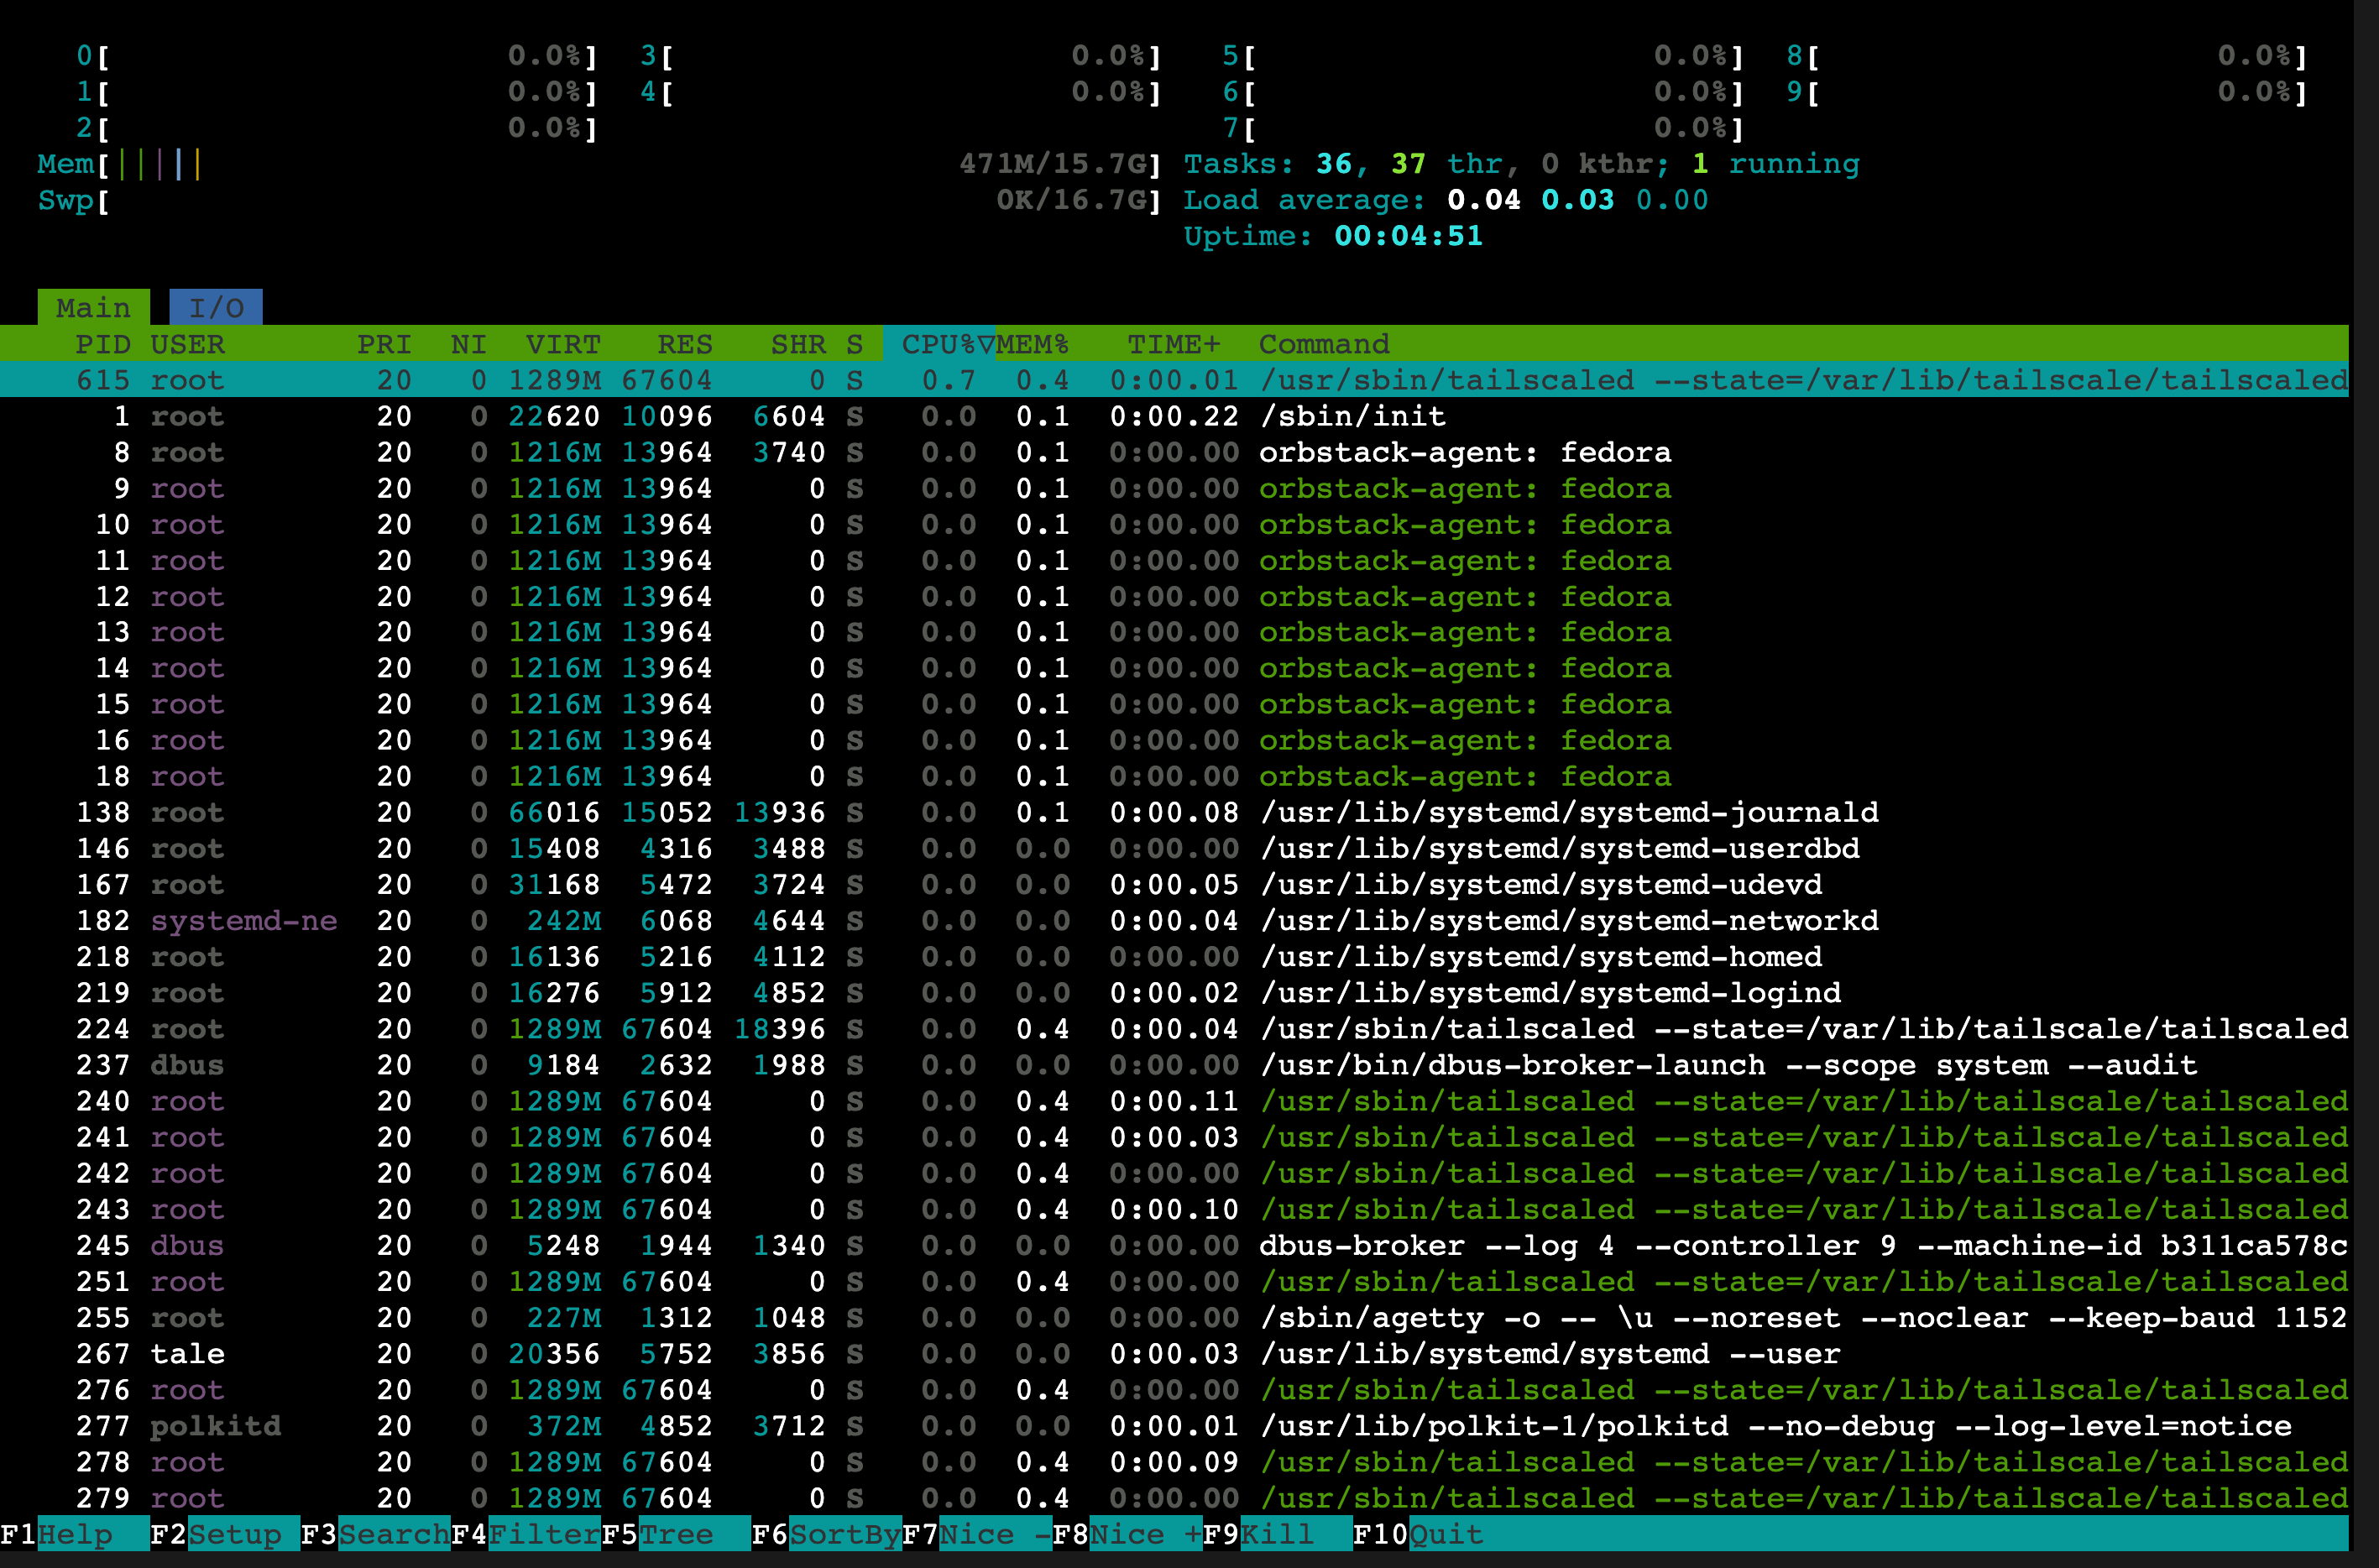Image resolution: width=2379 pixels, height=1568 pixels.
Task: Click the F3 Search function key
Action: pyautogui.click(x=393, y=1534)
